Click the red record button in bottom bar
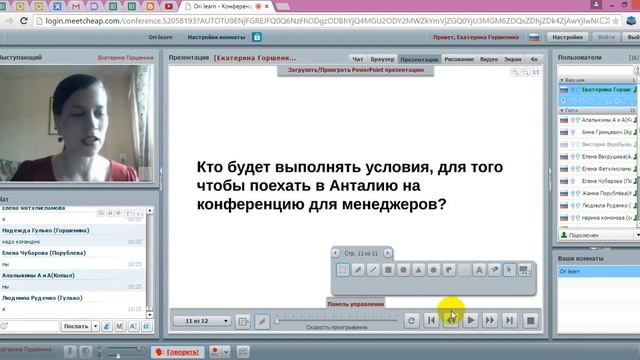 [215, 351]
